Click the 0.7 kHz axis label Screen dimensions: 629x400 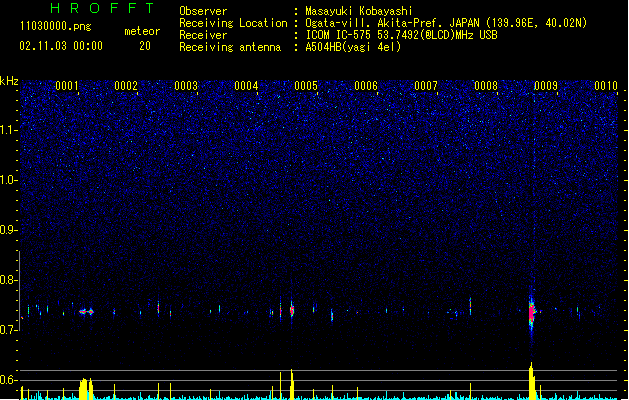[x=9, y=330]
